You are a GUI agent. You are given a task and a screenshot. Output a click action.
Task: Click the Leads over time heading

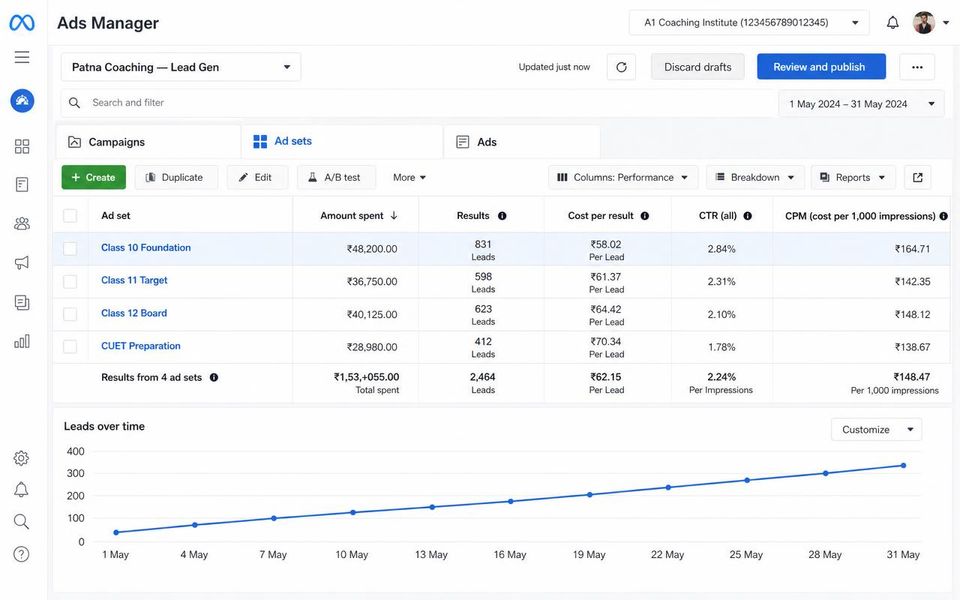104,426
